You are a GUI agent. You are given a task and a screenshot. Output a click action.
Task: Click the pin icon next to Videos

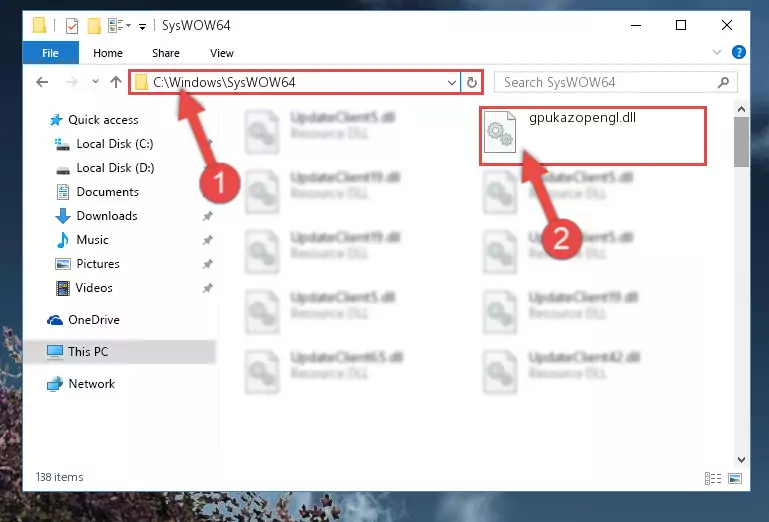[207, 288]
